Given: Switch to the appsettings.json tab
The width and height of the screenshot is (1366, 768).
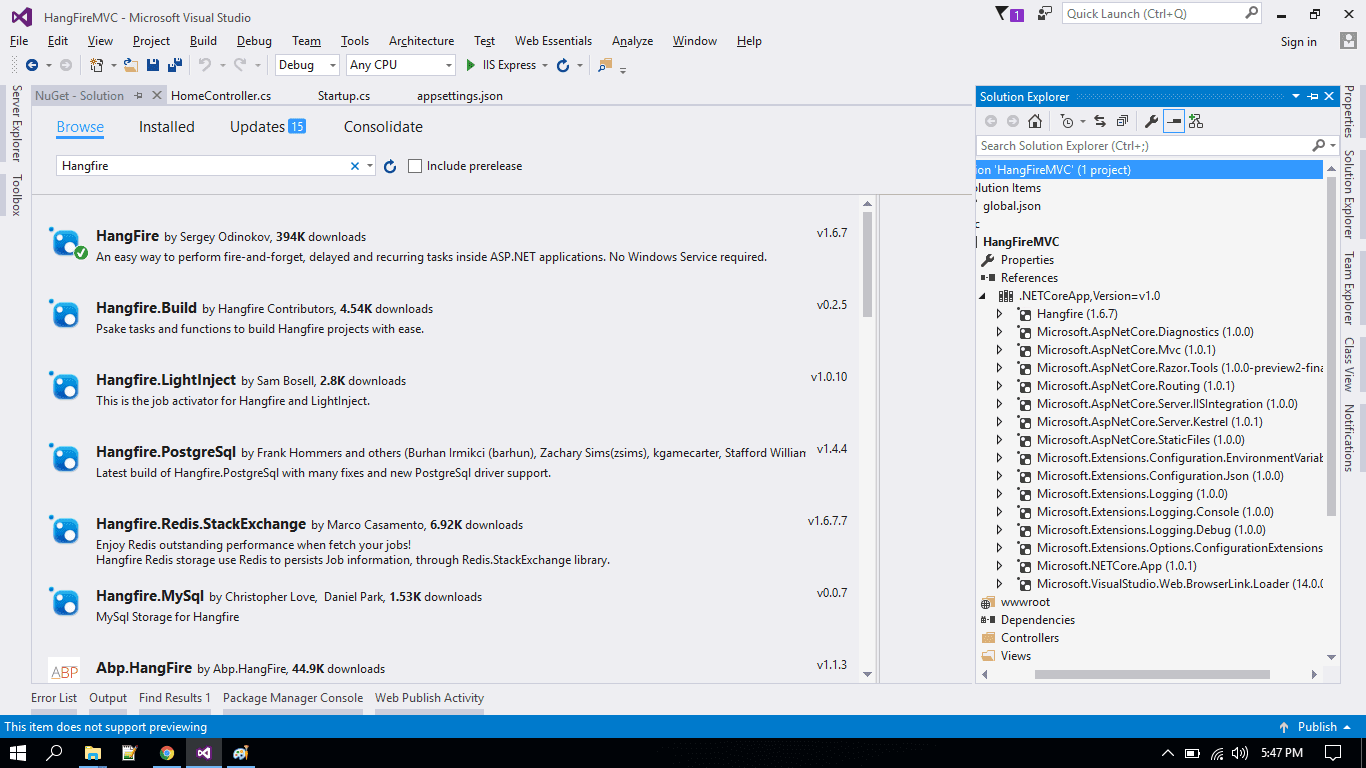Looking at the screenshot, I should (460, 96).
